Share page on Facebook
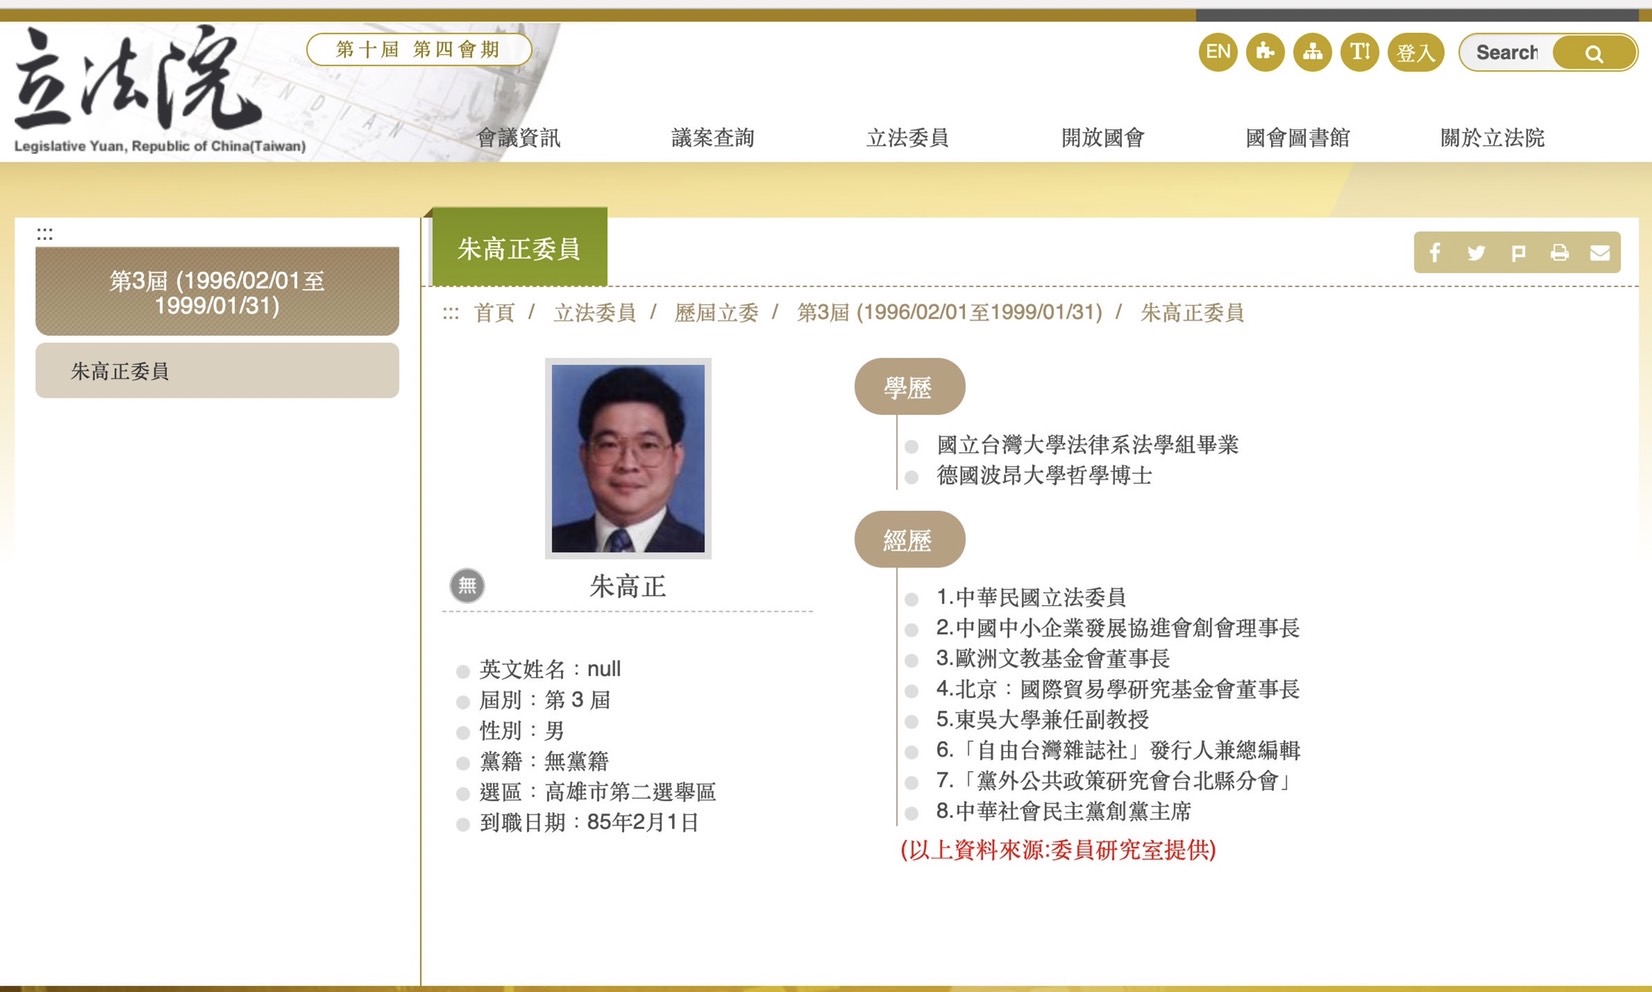This screenshot has height=992, width=1652. (x=1435, y=253)
